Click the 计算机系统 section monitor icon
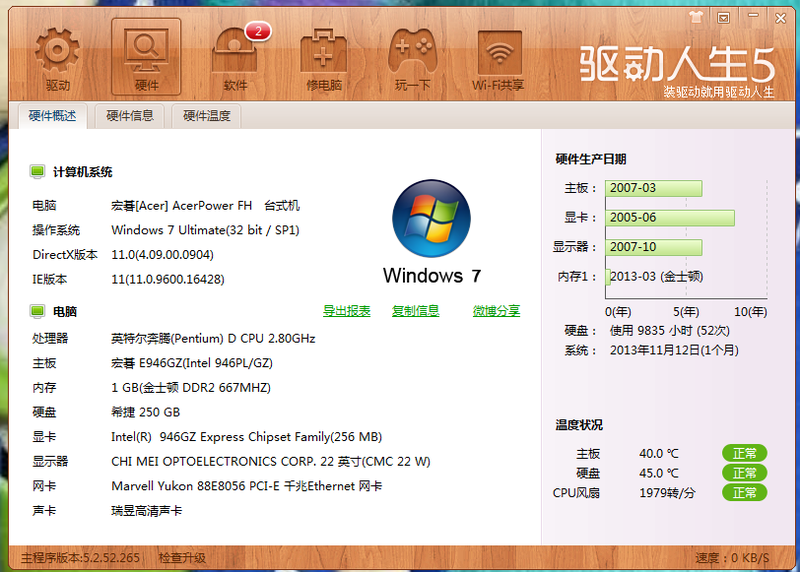Image resolution: width=800 pixels, height=572 pixels. [37, 171]
